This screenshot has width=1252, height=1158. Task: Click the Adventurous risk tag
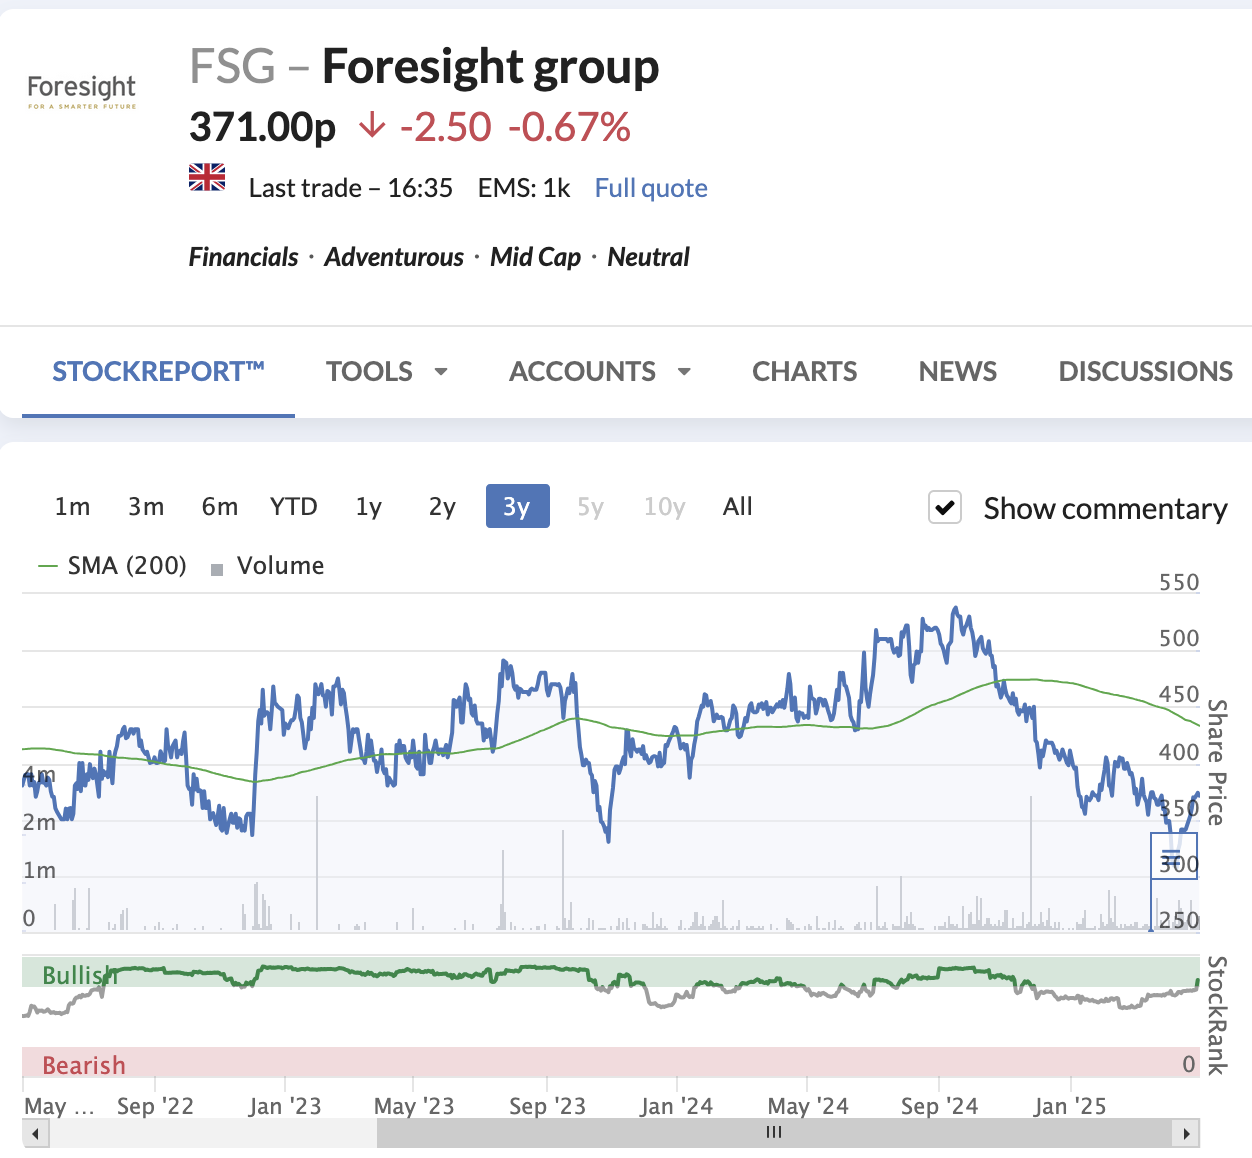click(x=394, y=257)
